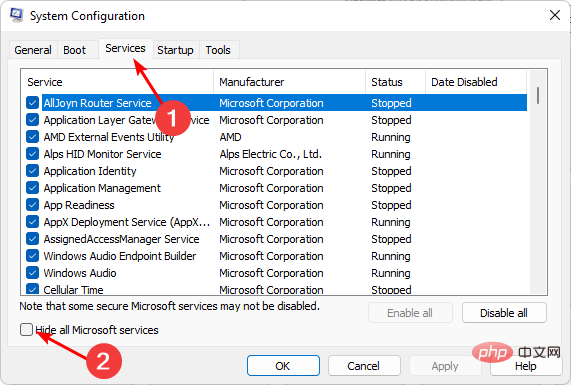Switch to the Tools tab
Viewport: 571px width, 385px height.
tap(218, 50)
